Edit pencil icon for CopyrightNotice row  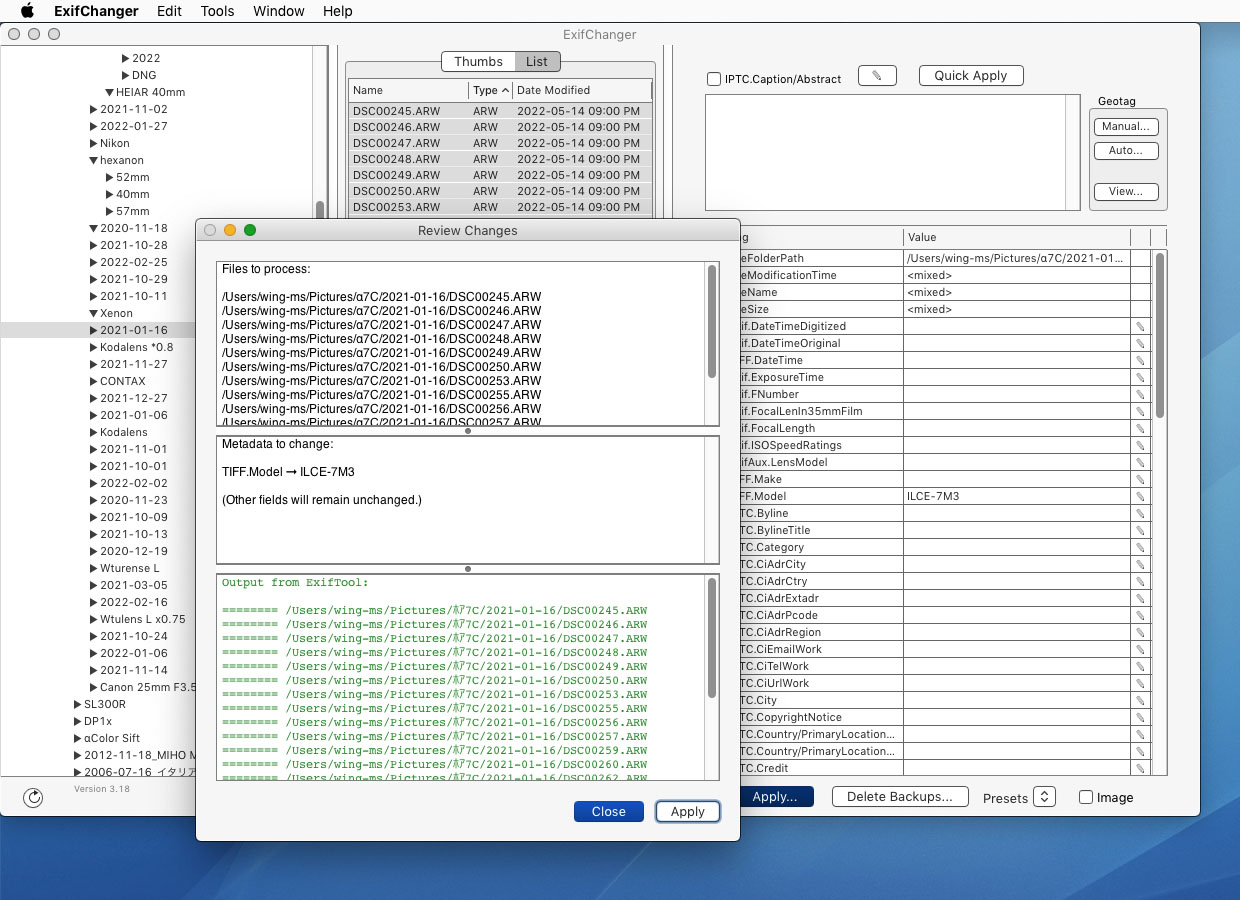click(1140, 718)
